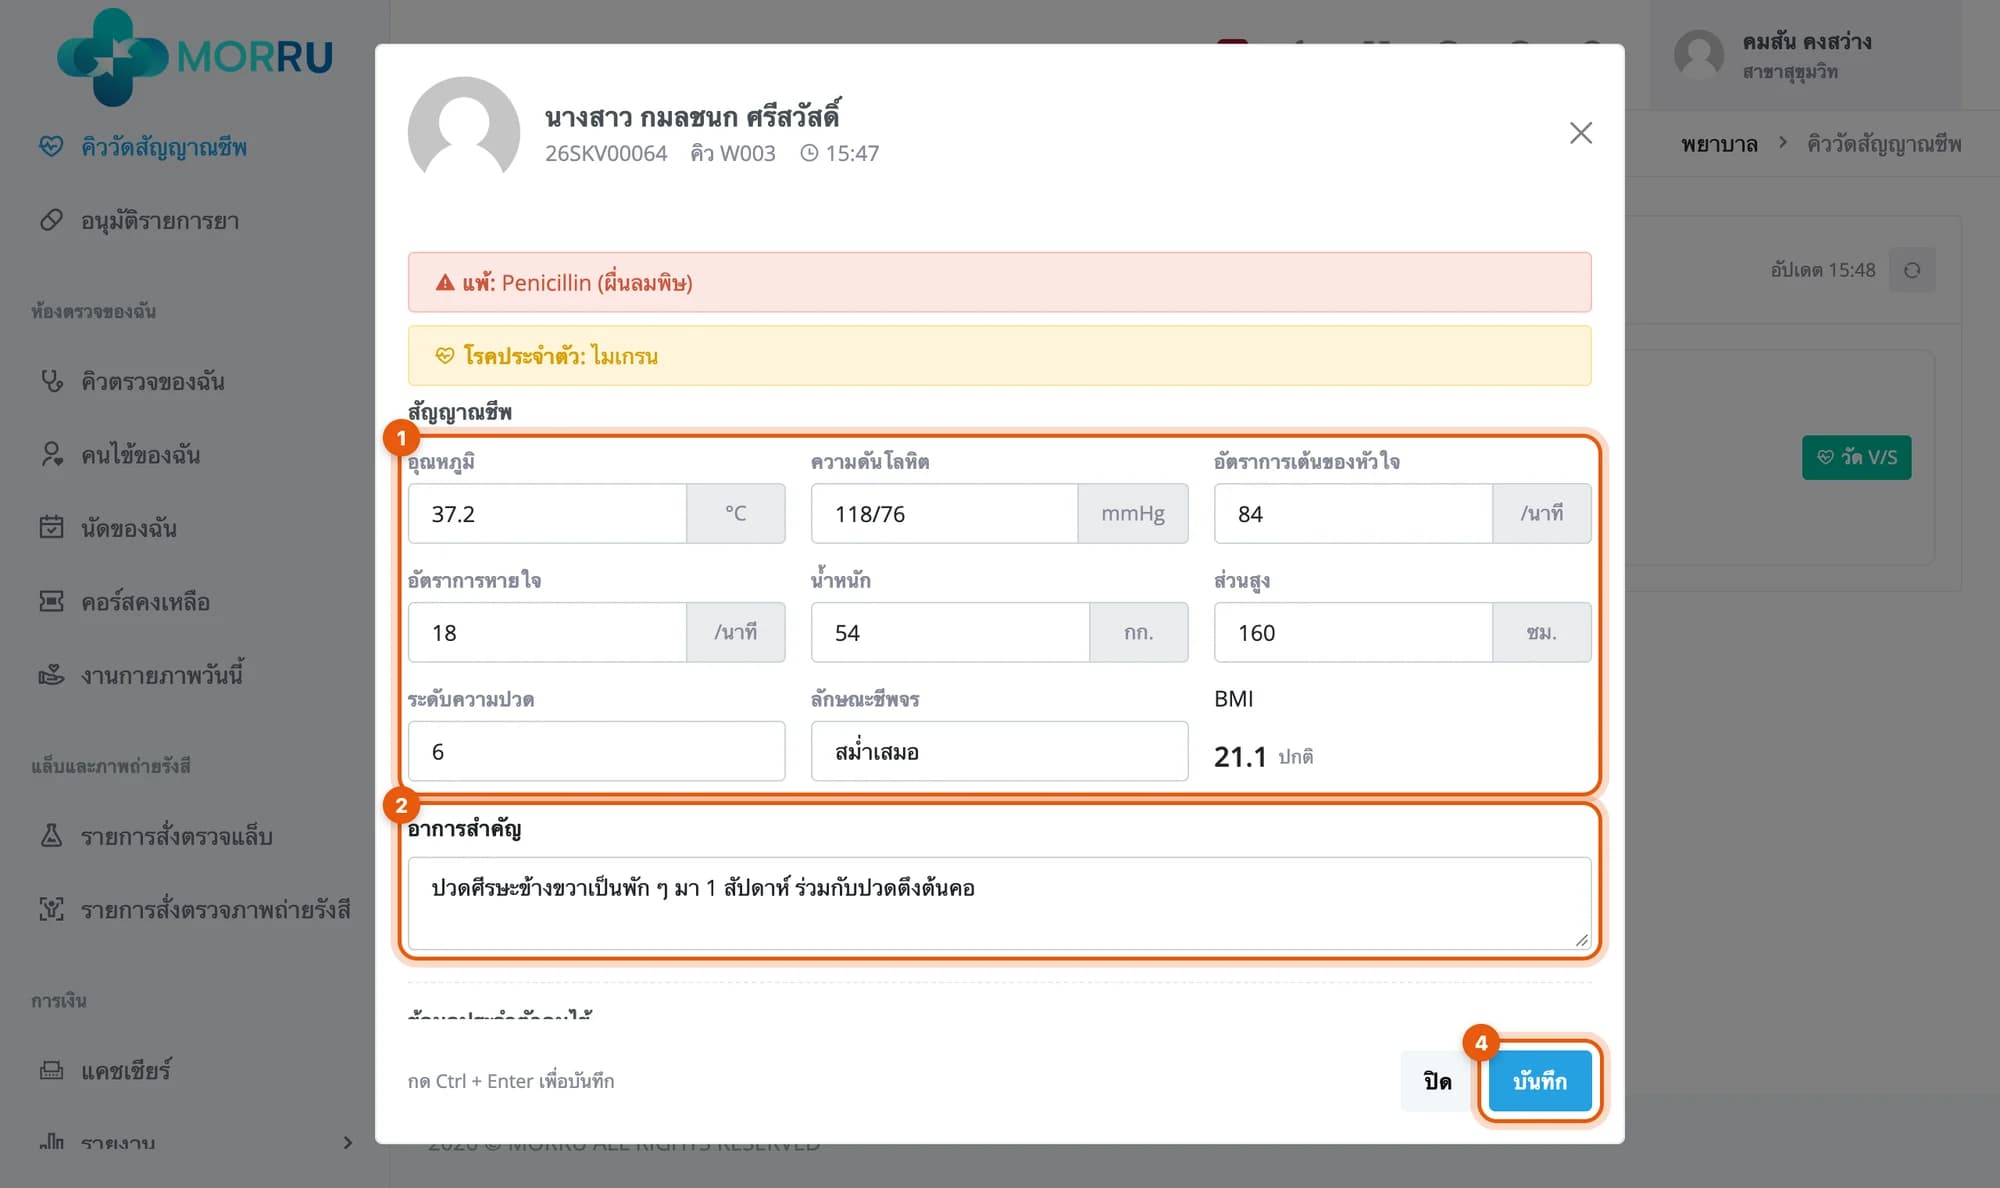2000x1188 pixels.
Task: Click the บันทึก save button
Action: [1539, 1080]
